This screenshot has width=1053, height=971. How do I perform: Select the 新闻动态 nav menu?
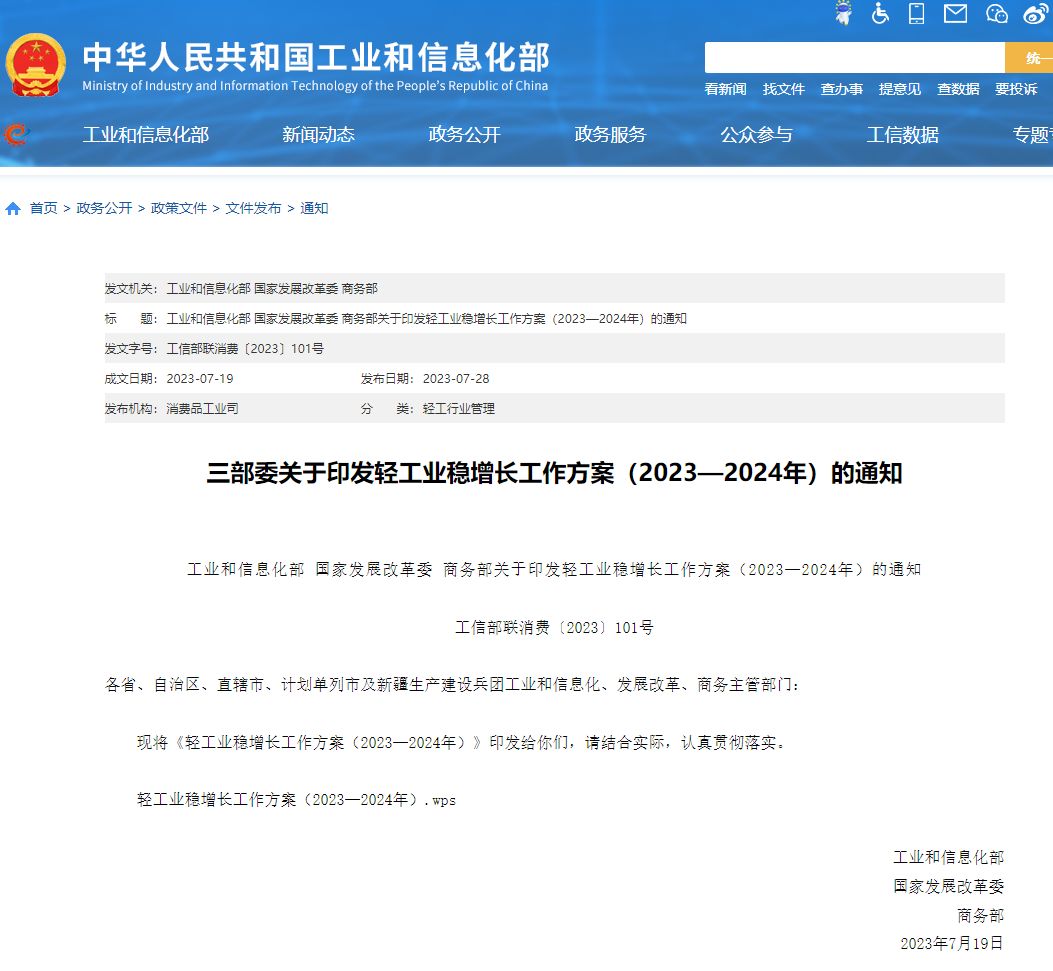[x=318, y=135]
